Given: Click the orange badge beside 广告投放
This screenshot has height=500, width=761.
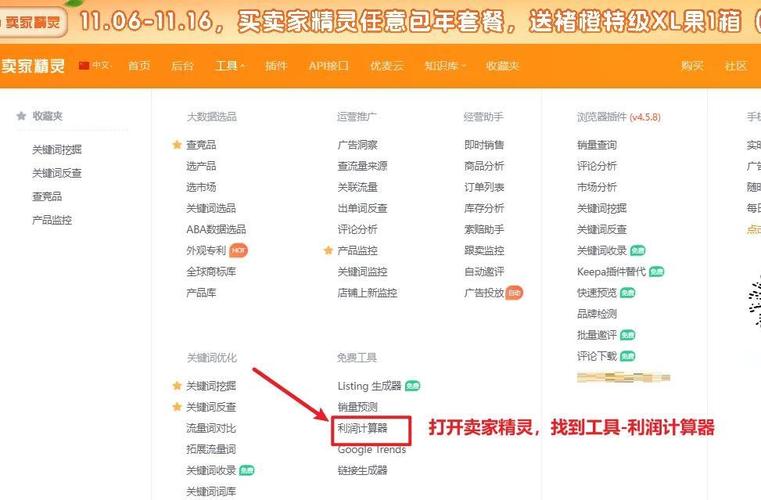Looking at the screenshot, I should click(514, 293).
